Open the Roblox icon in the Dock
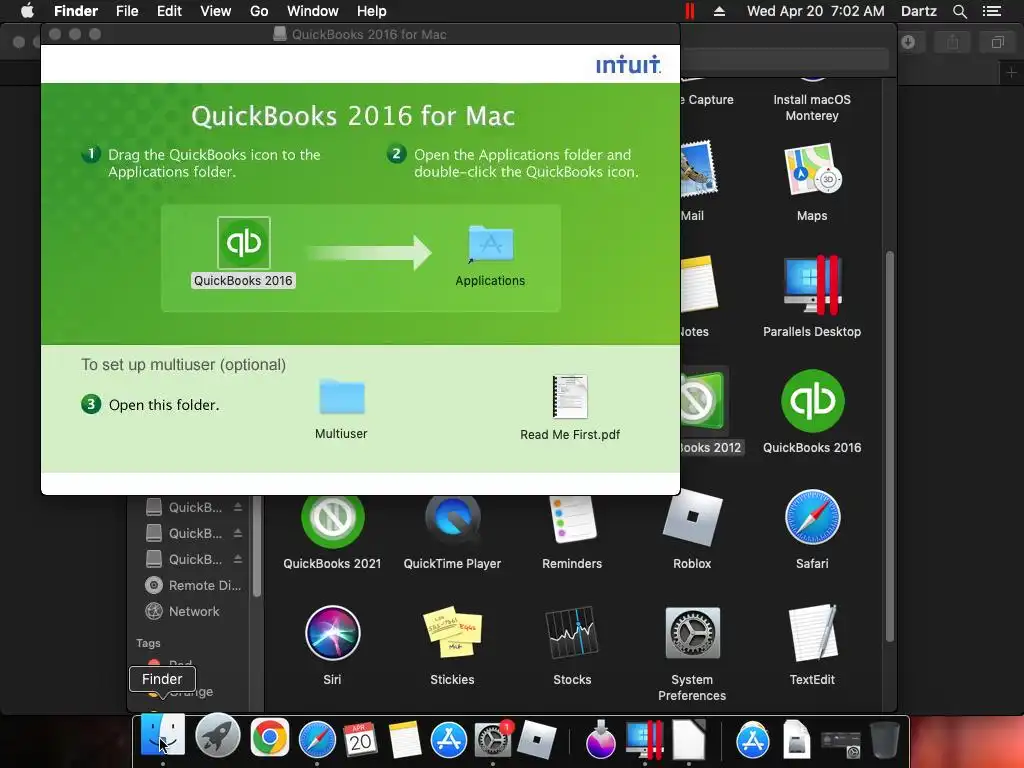This screenshot has width=1024, height=768. 537,740
